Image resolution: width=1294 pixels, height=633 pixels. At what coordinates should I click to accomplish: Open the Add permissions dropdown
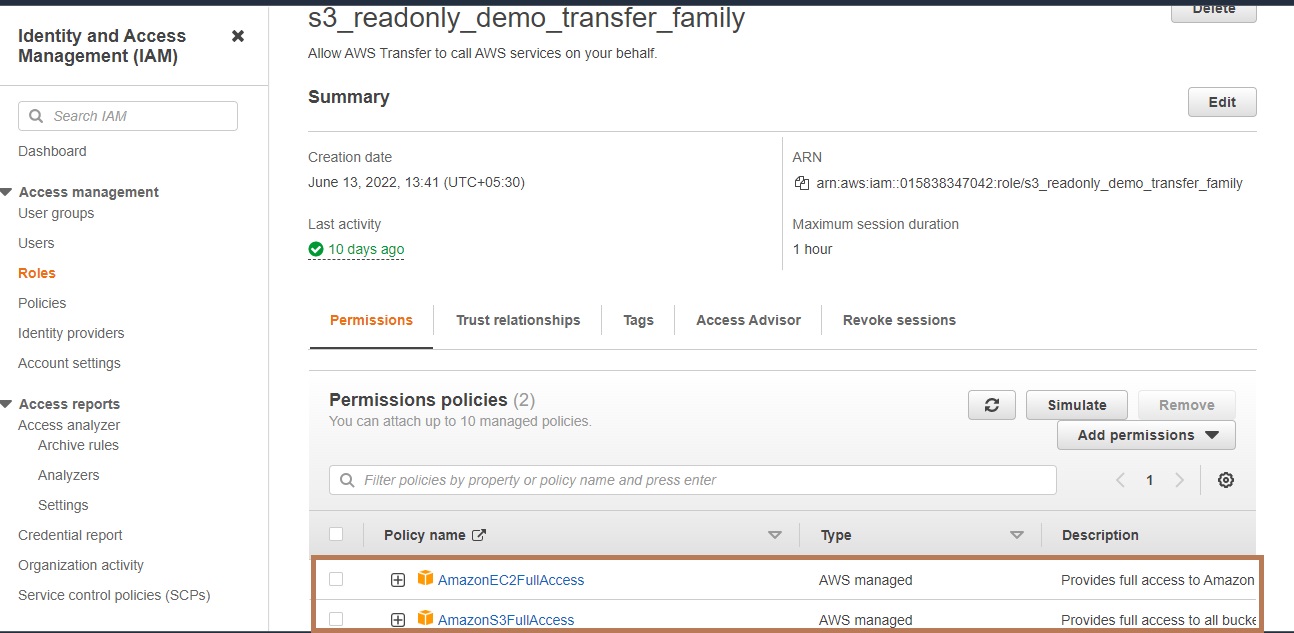1147,435
